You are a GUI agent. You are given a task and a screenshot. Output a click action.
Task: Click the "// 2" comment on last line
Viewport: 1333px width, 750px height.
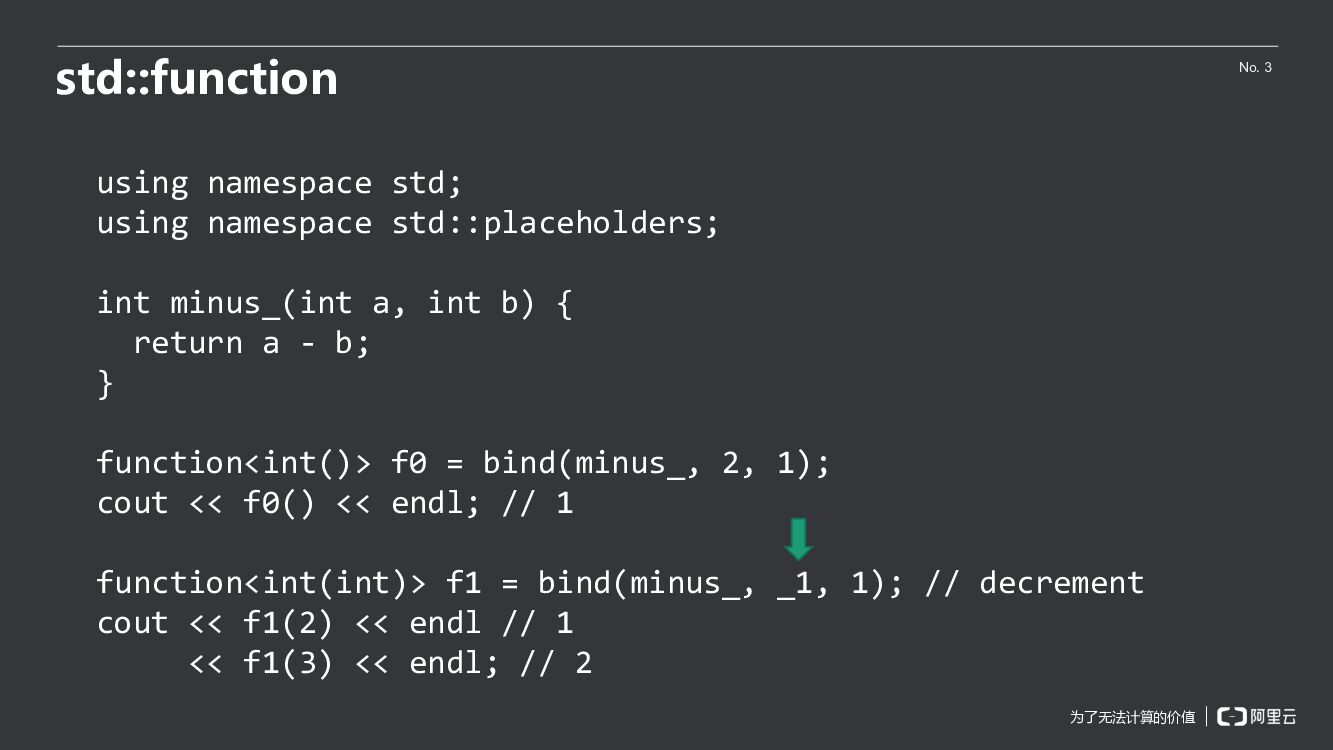click(x=556, y=663)
